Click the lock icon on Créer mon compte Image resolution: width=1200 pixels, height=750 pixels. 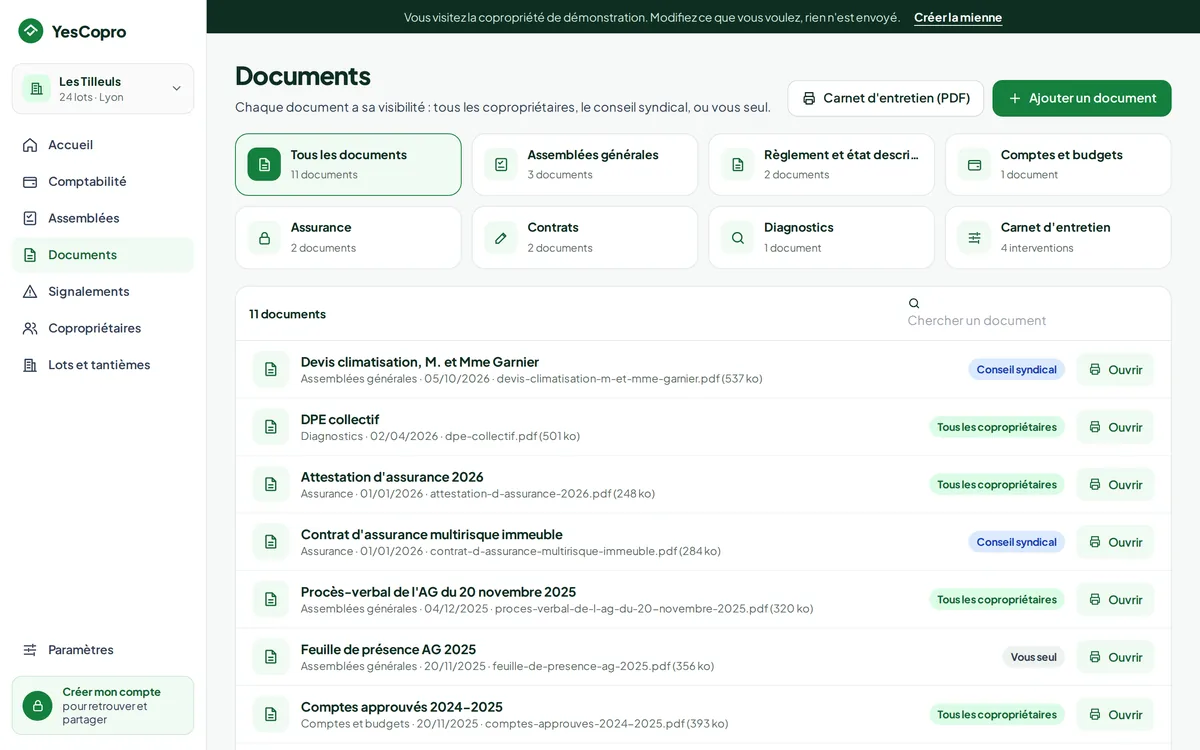pos(37,706)
